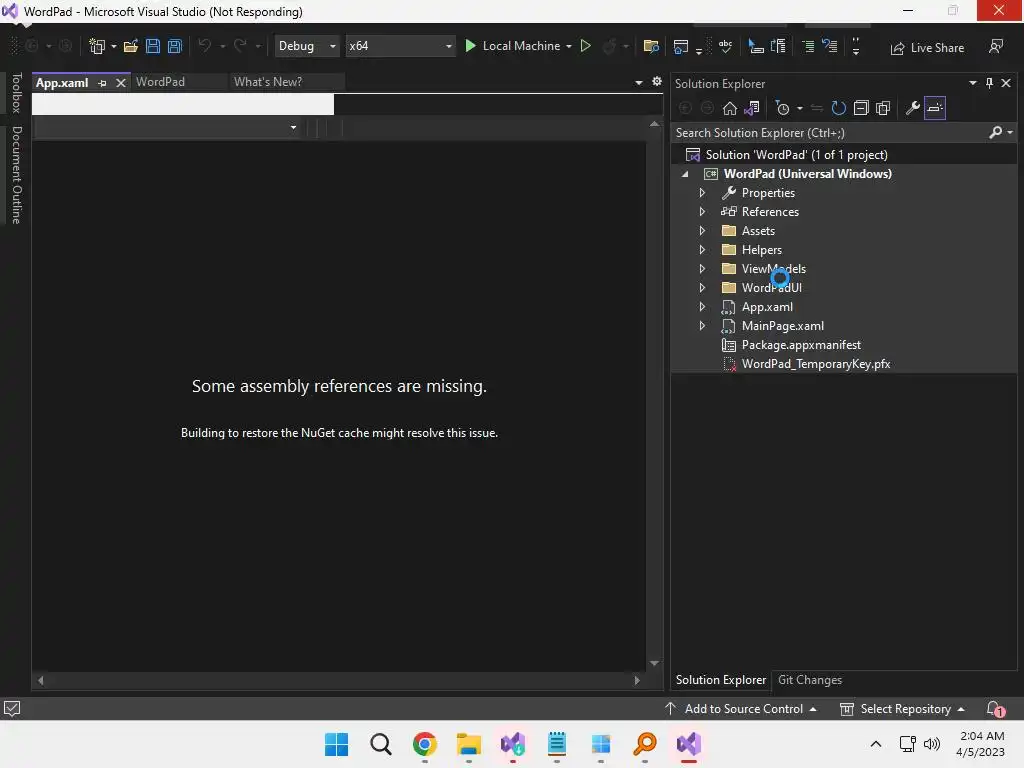Viewport: 1024px width, 768px height.
Task: Collapse the WordPad (Universal Windows) project
Action: (685, 174)
